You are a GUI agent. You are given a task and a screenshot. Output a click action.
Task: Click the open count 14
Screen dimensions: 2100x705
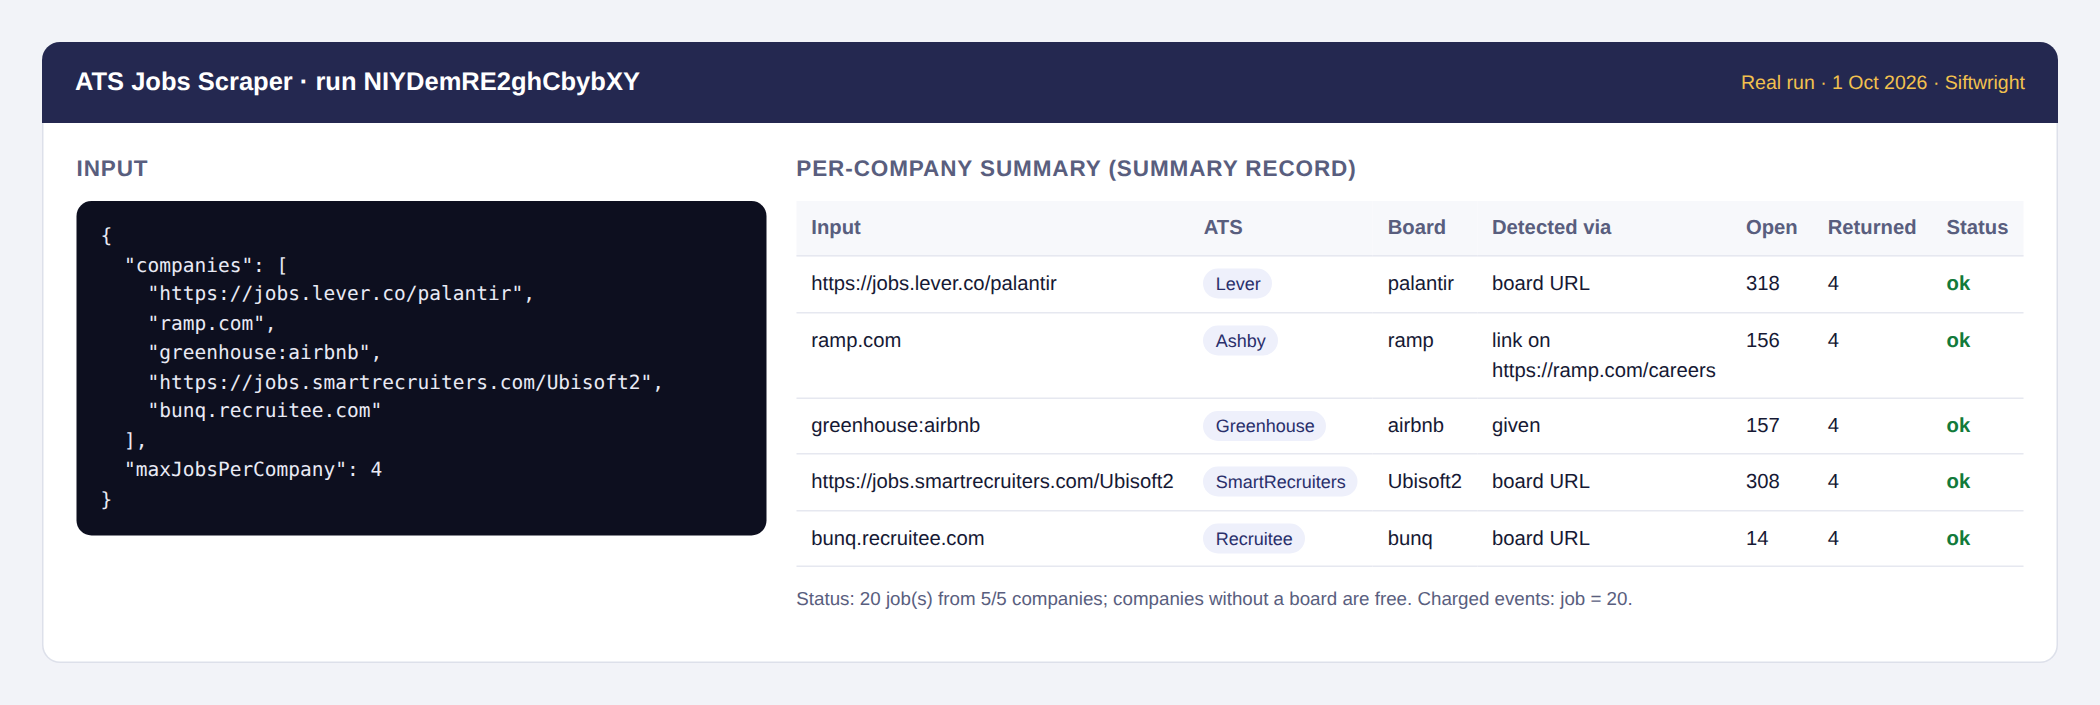(x=1756, y=539)
